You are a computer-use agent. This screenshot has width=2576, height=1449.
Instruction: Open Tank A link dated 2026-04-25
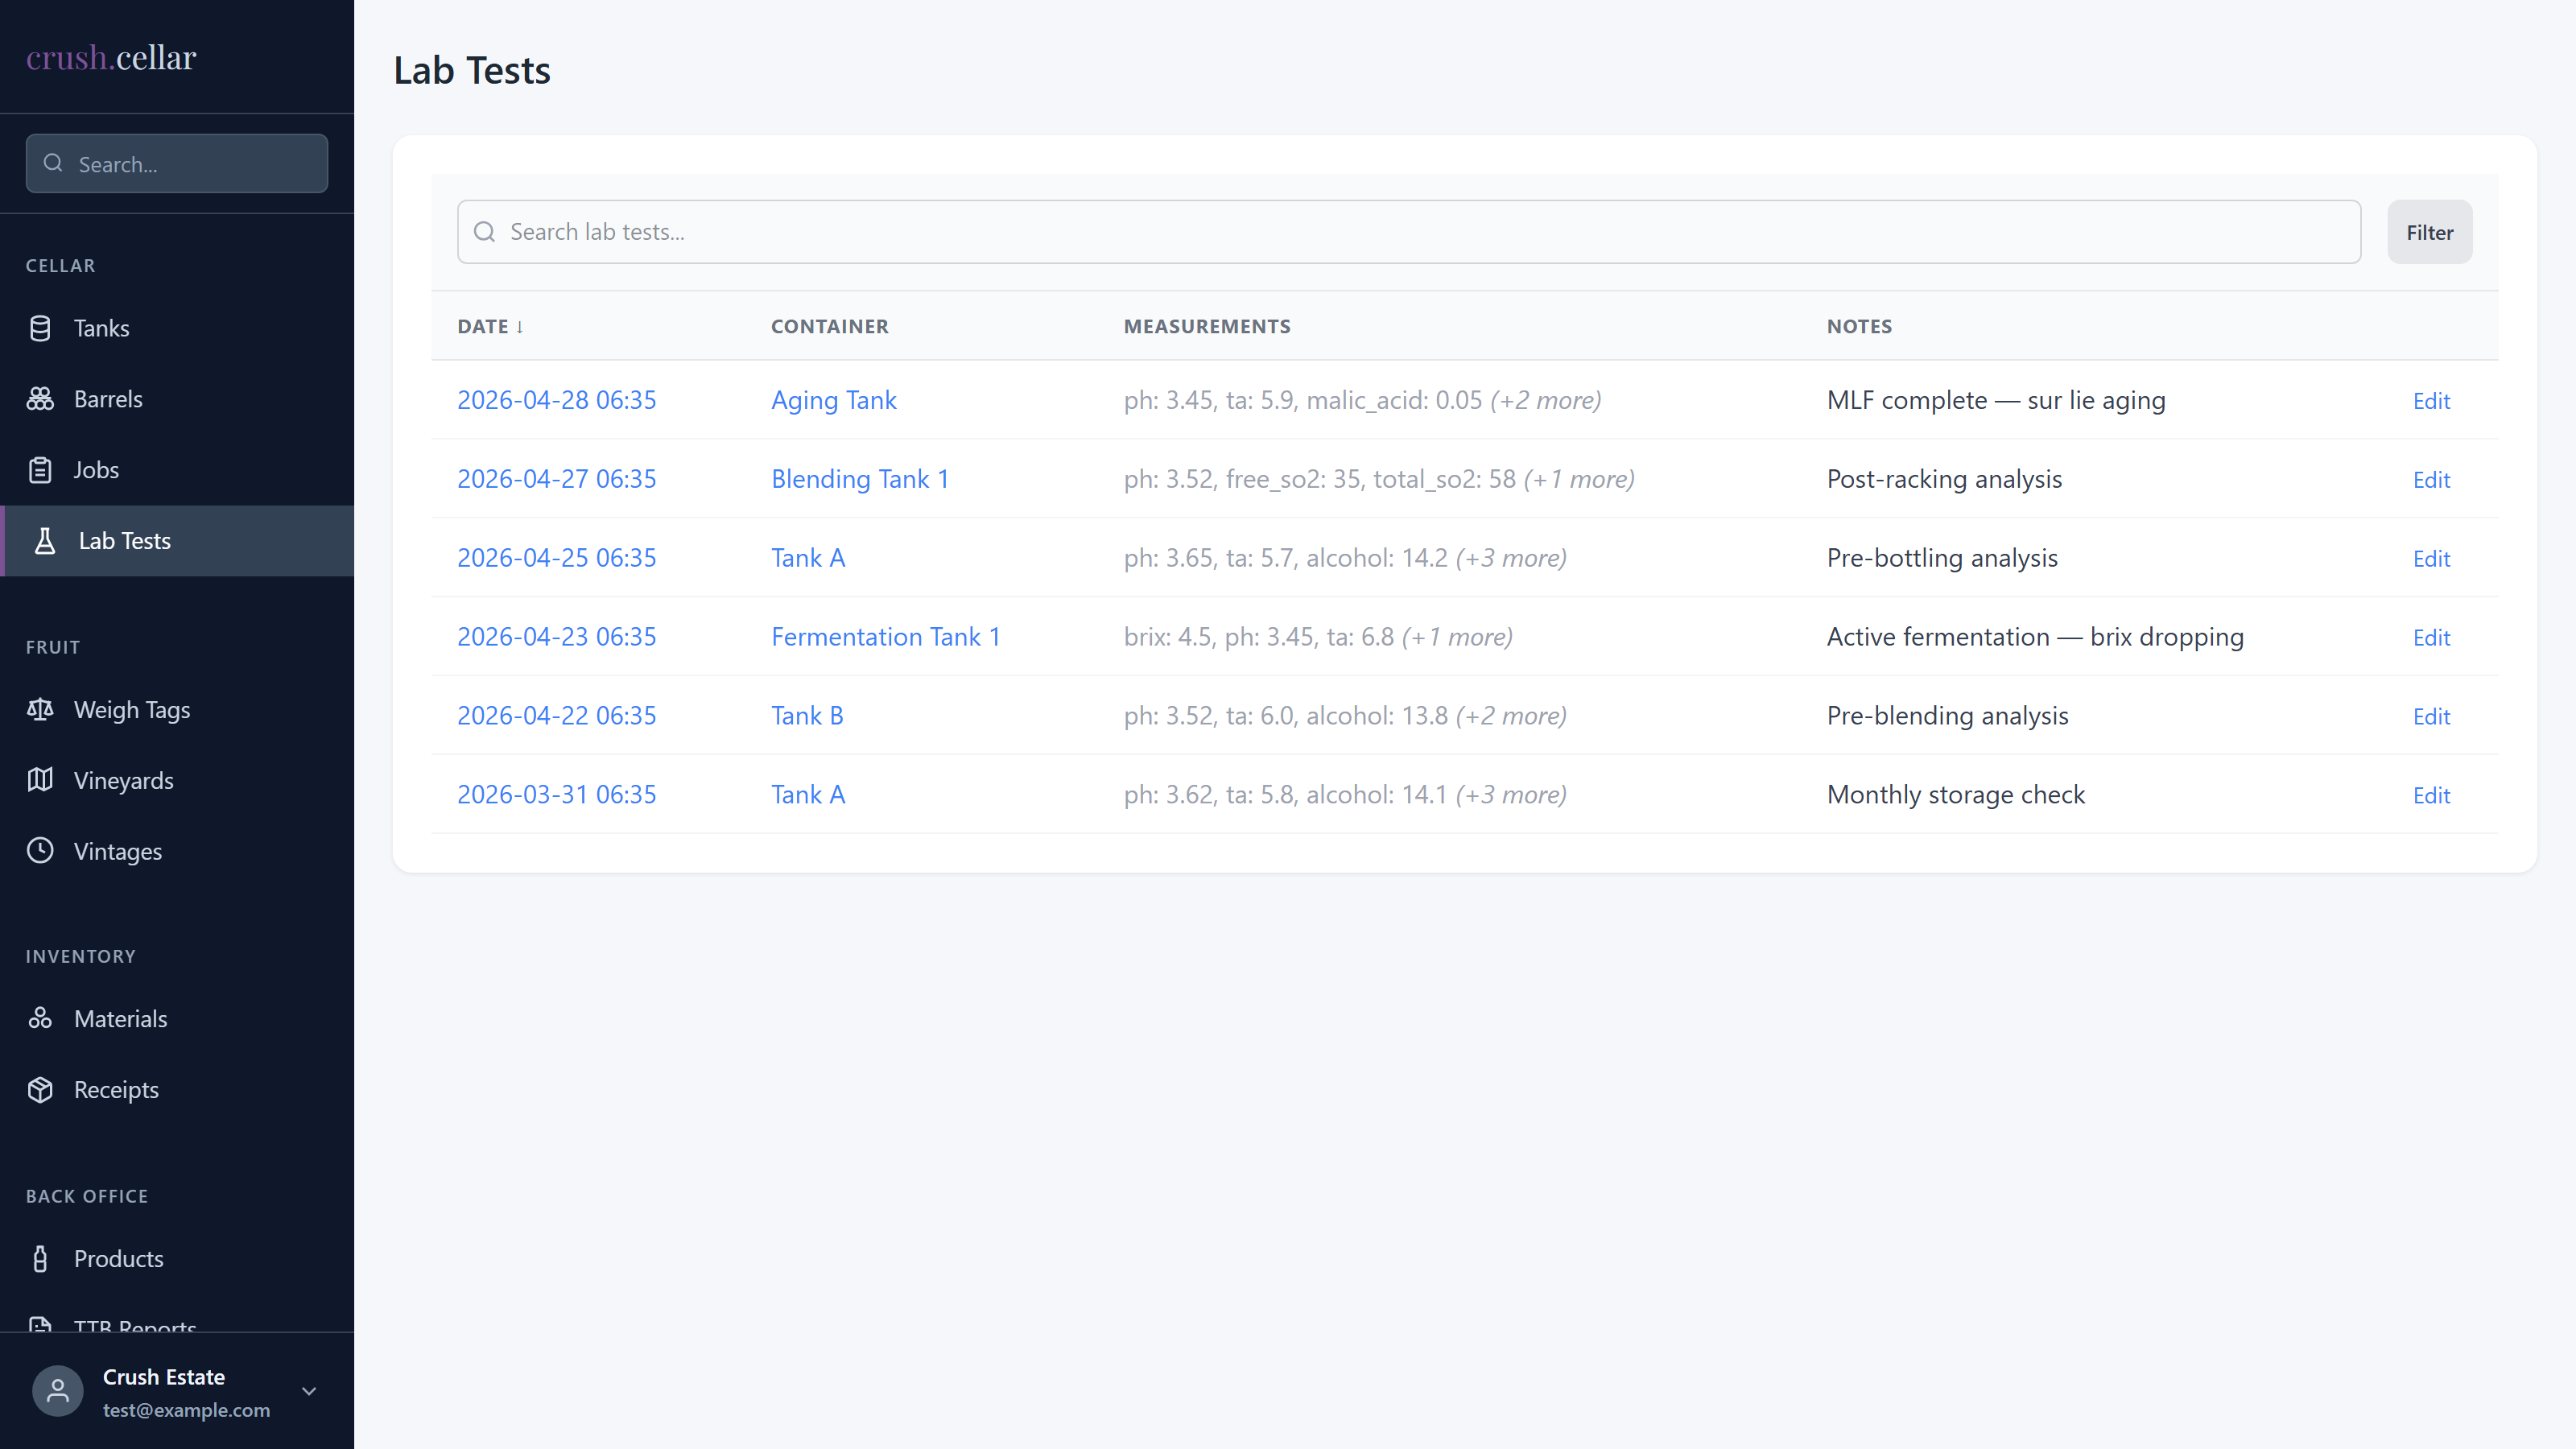(x=808, y=558)
